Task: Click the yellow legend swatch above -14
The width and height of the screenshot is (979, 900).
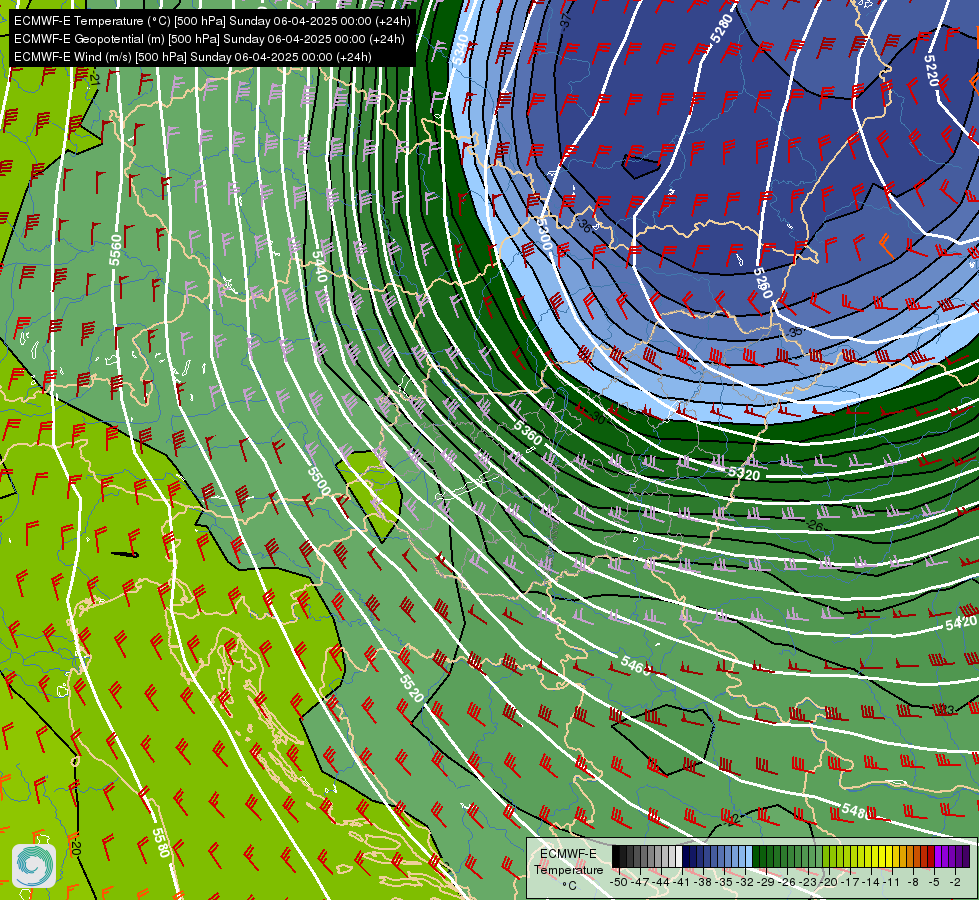Action: click(x=875, y=856)
